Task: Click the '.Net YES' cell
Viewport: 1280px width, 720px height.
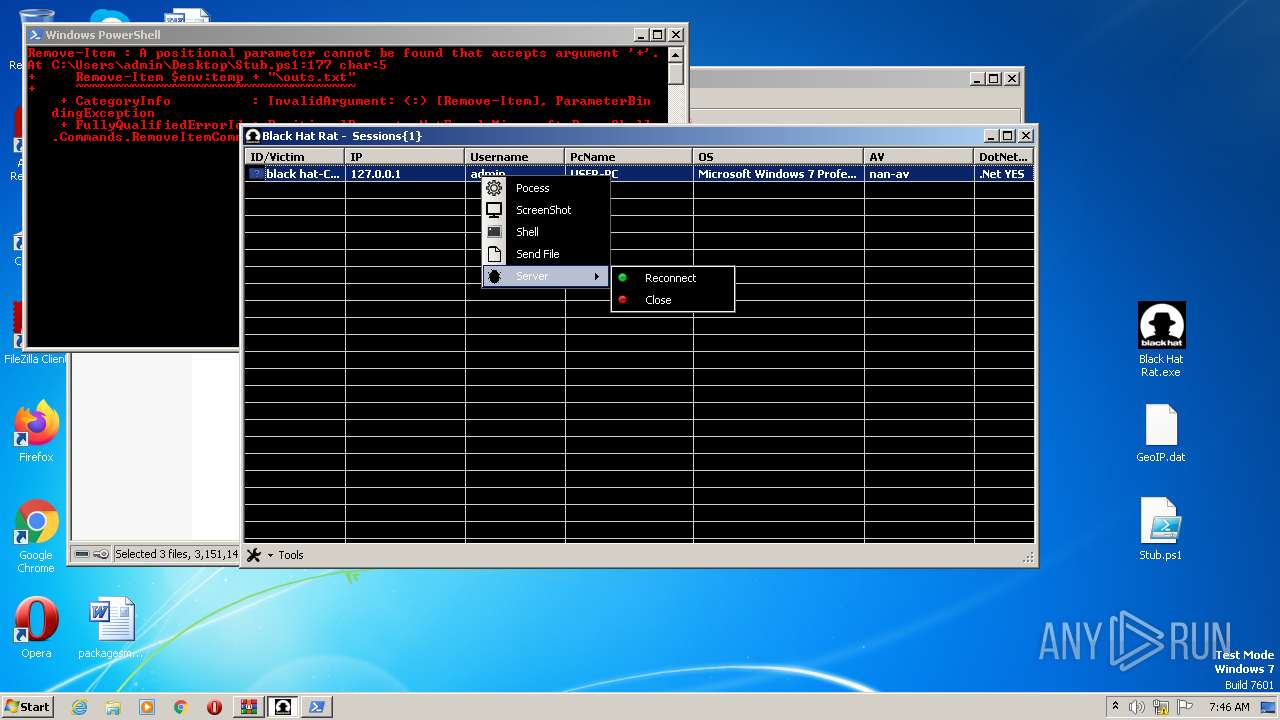Action: (x=1004, y=174)
